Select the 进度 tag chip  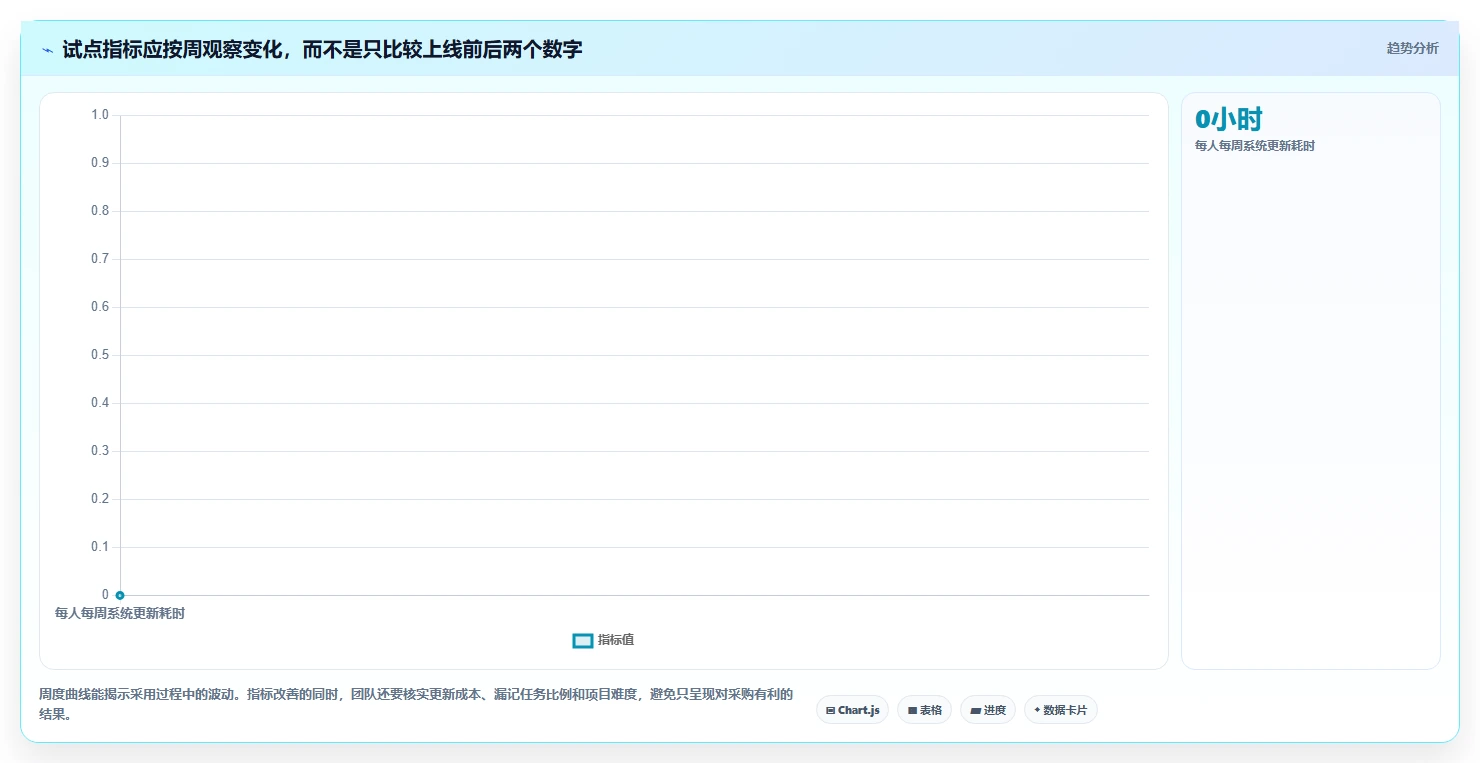tap(988, 710)
